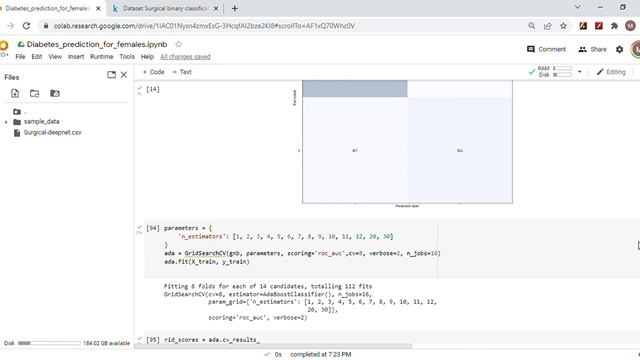Click the Share button
640x360 pixels.
[593, 49]
